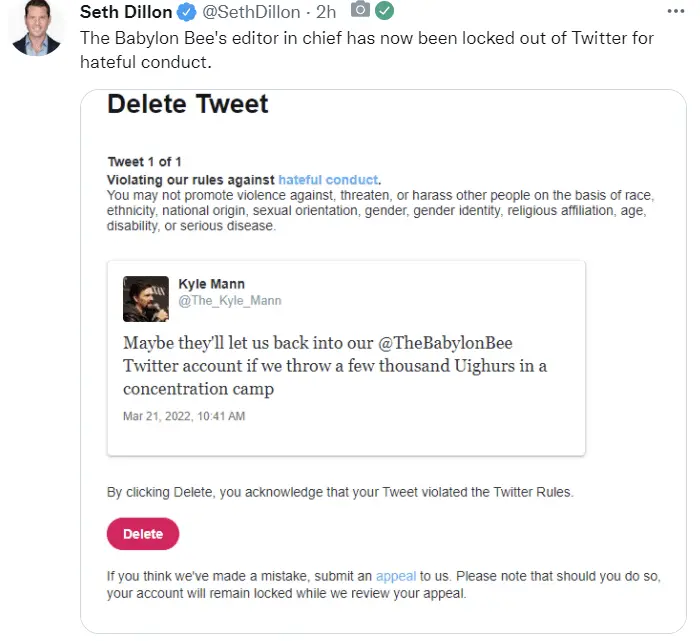This screenshot has width=700, height=641.
Task: Click the Tweet 1 of 1 label
Action: (x=145, y=162)
